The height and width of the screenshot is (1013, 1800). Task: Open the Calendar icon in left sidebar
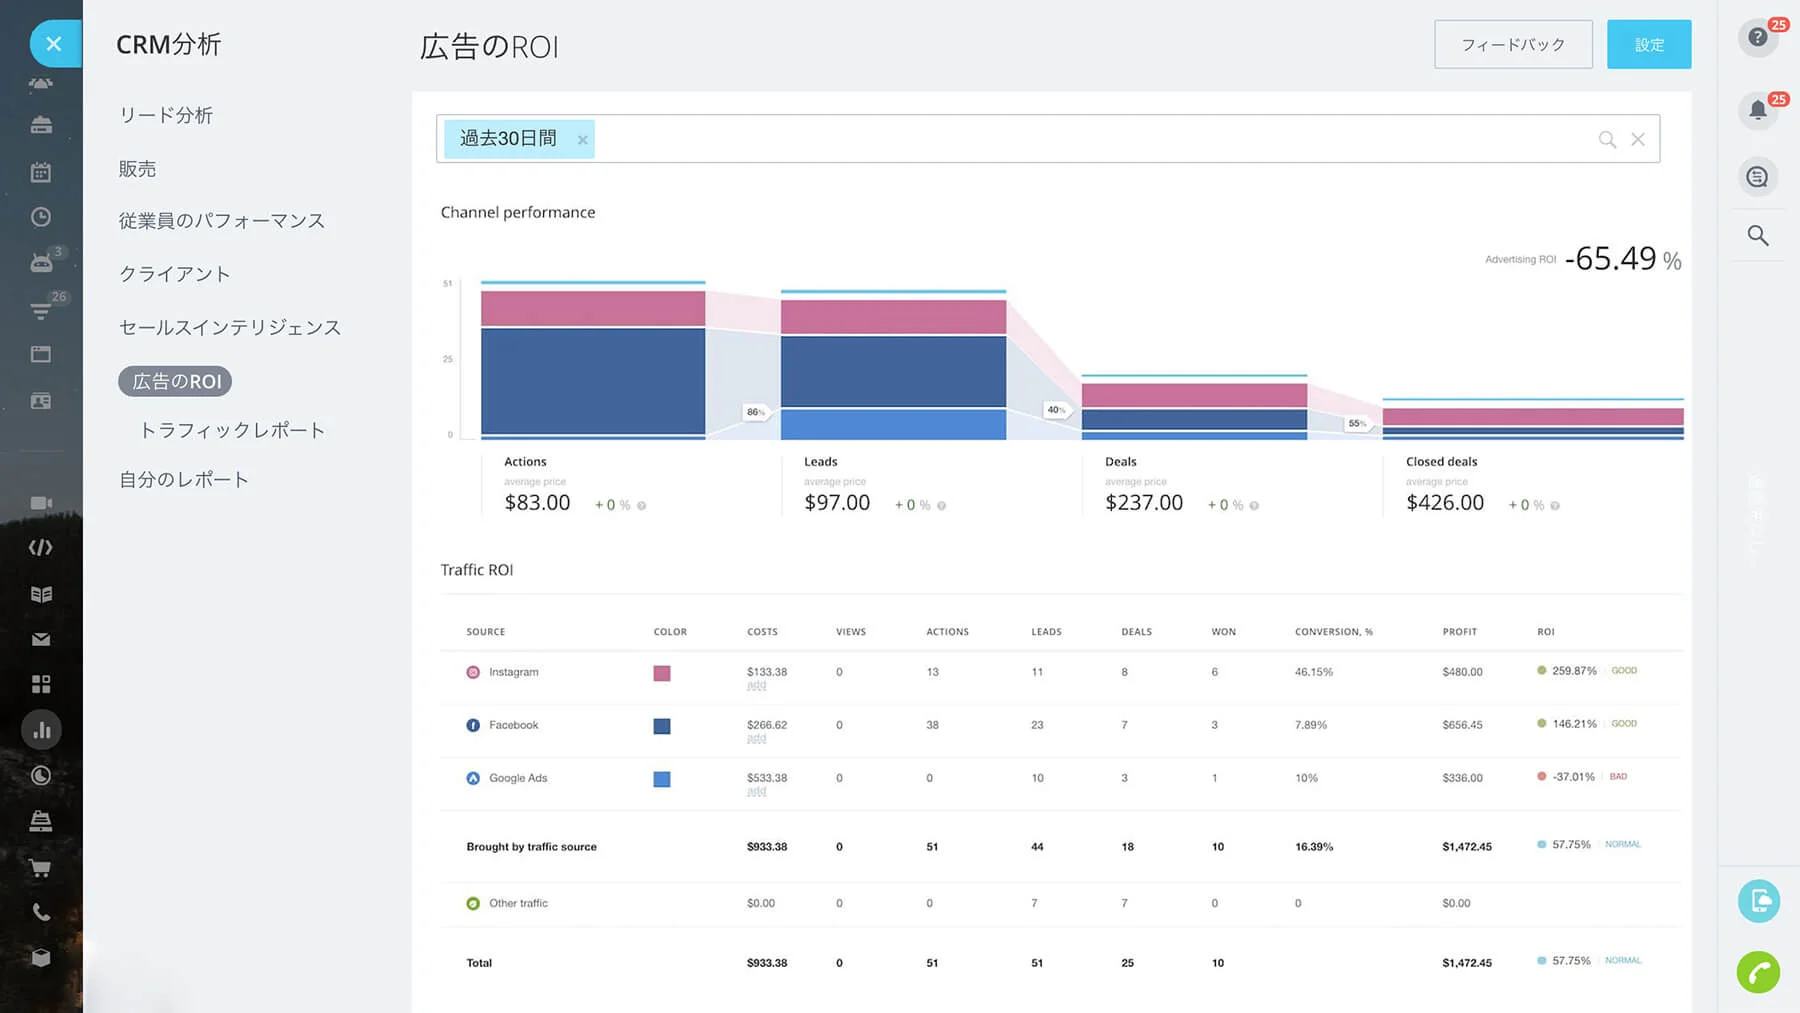coord(40,172)
